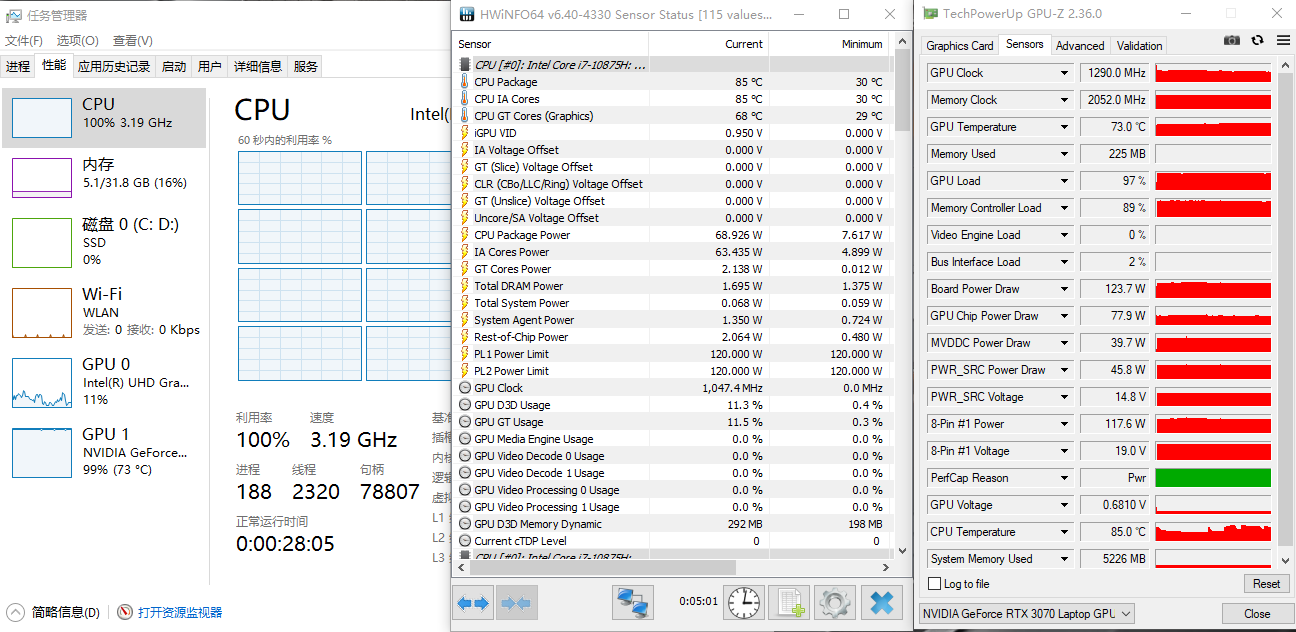Open NVIDIA GeForce RTX 3070 GPU selector
Image resolution: width=1296 pixels, height=632 pixels.
click(x=1026, y=614)
